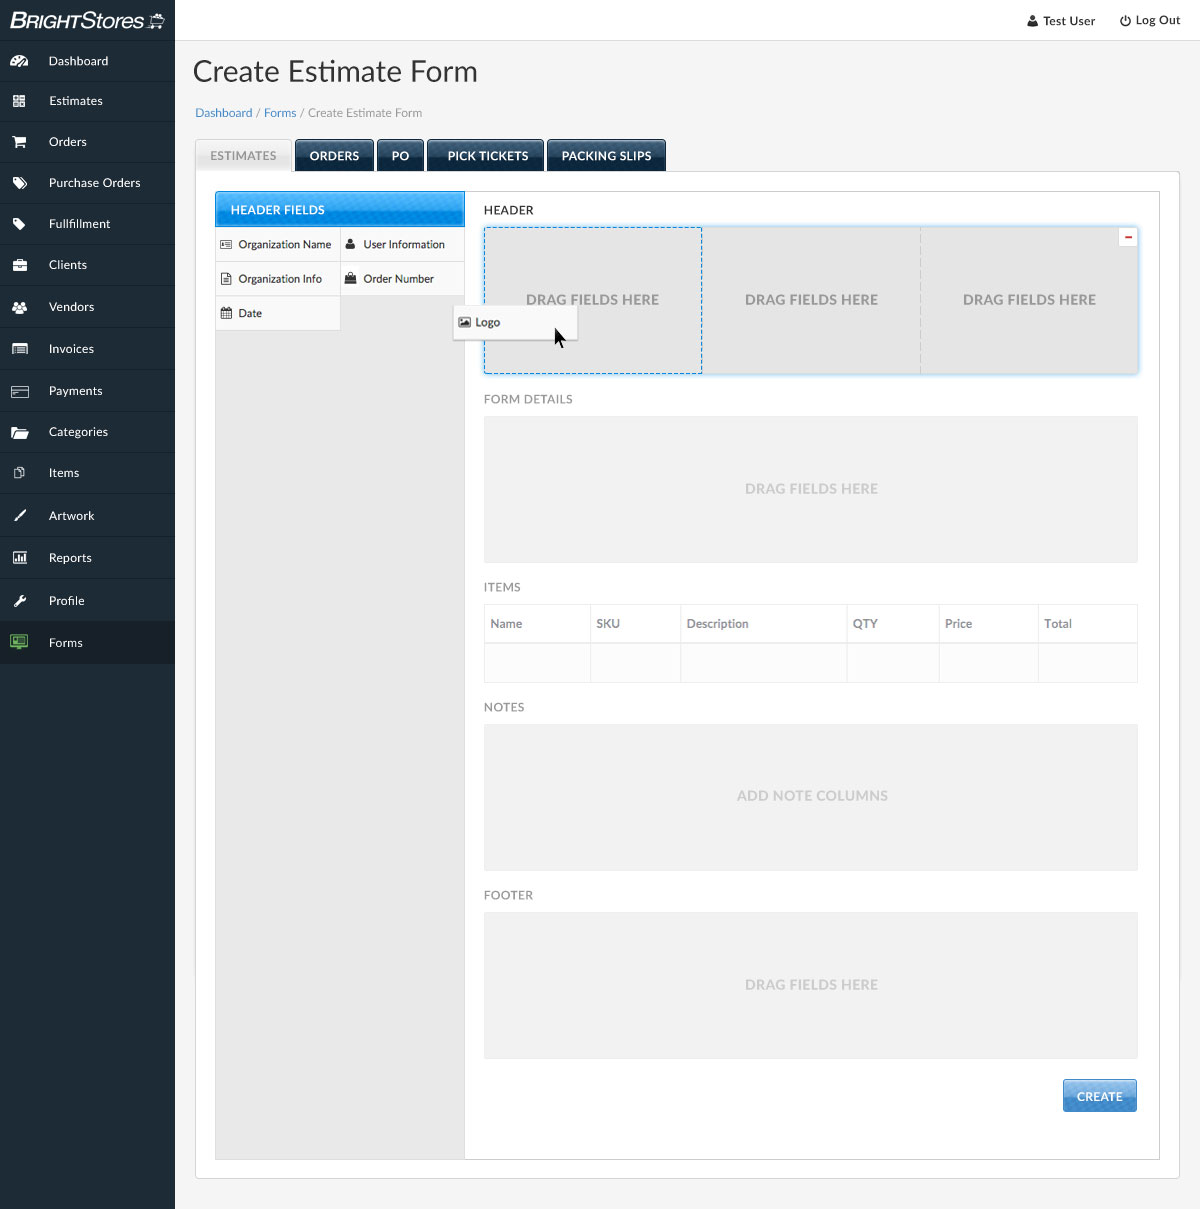Click the Orders shopping cart icon
1200x1209 pixels.
coord(19,142)
